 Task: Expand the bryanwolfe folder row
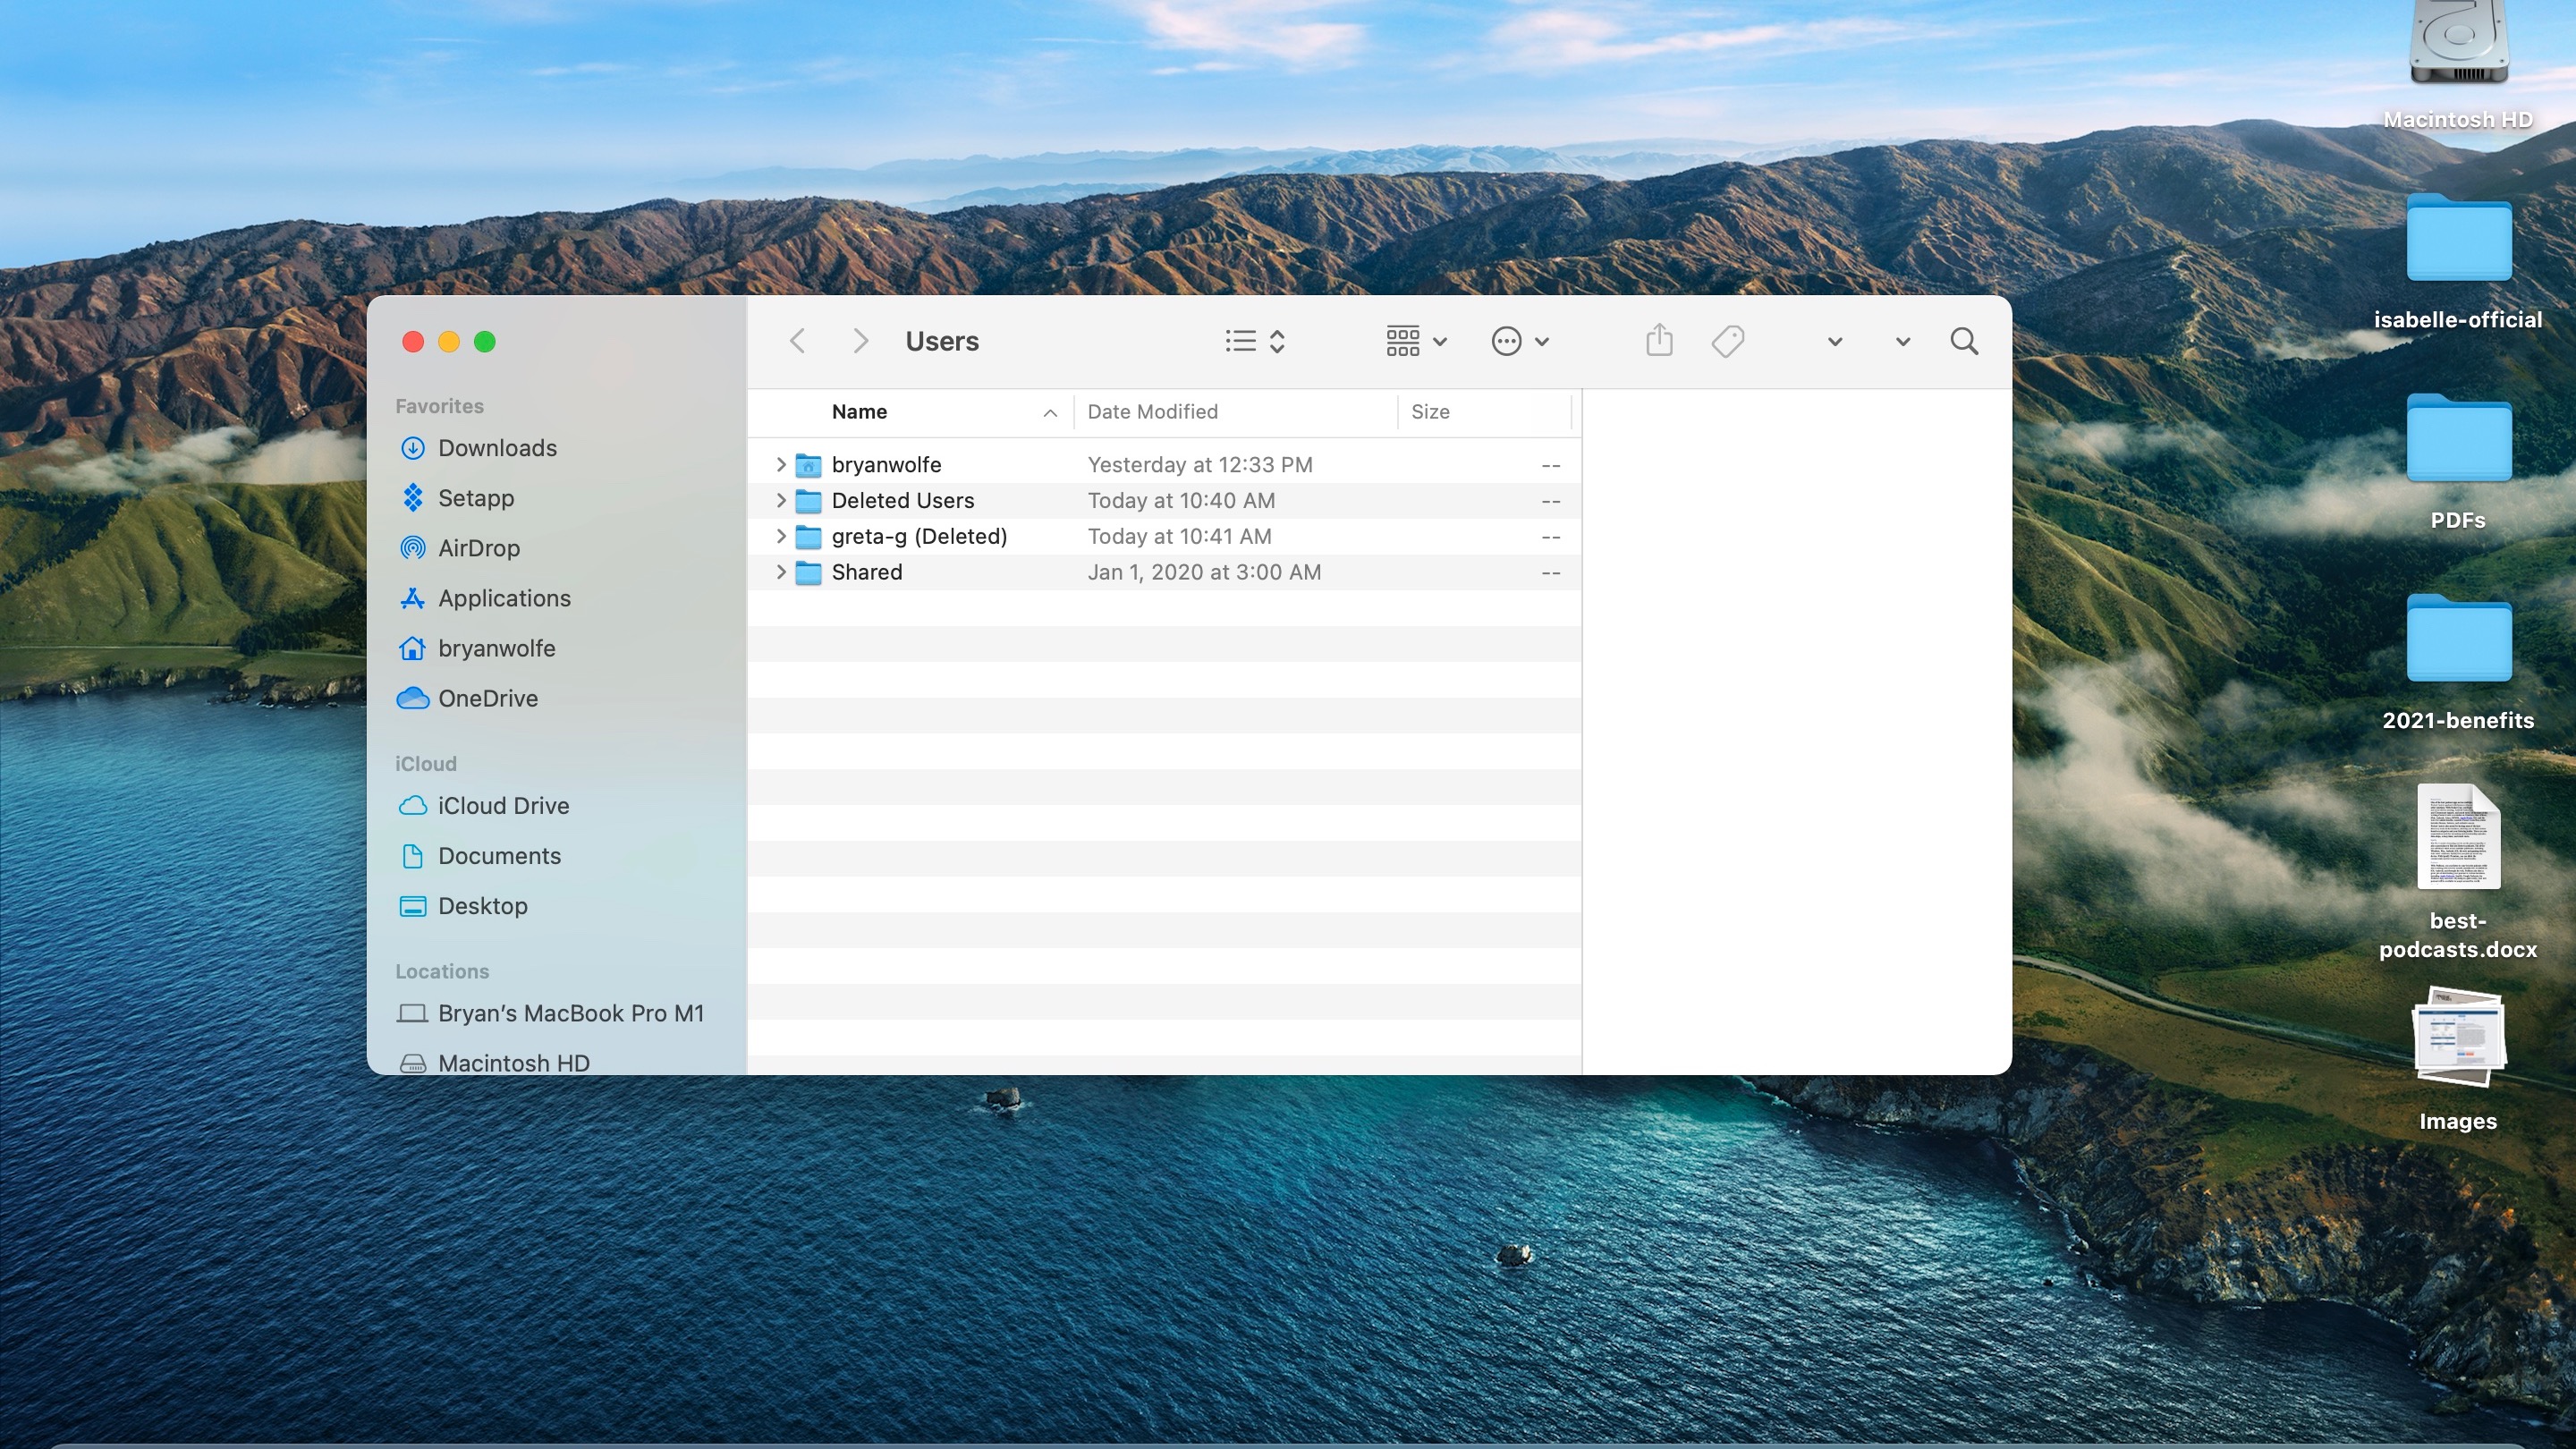tap(778, 465)
